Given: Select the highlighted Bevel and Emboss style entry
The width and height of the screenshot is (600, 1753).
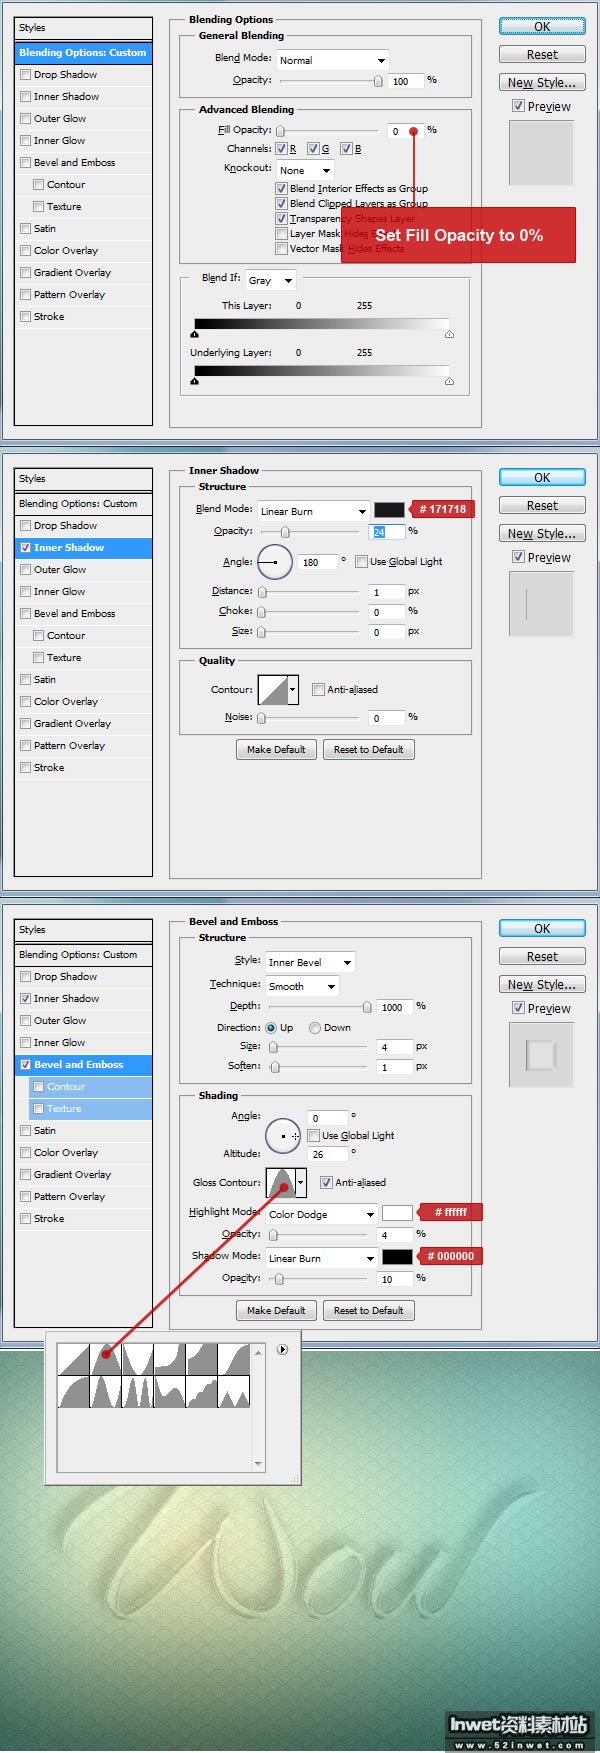Looking at the screenshot, I should [84, 1065].
